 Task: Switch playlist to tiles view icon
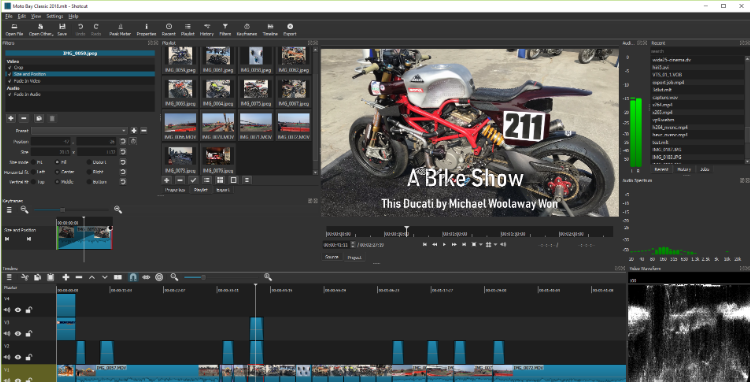pyautogui.click(x=220, y=180)
